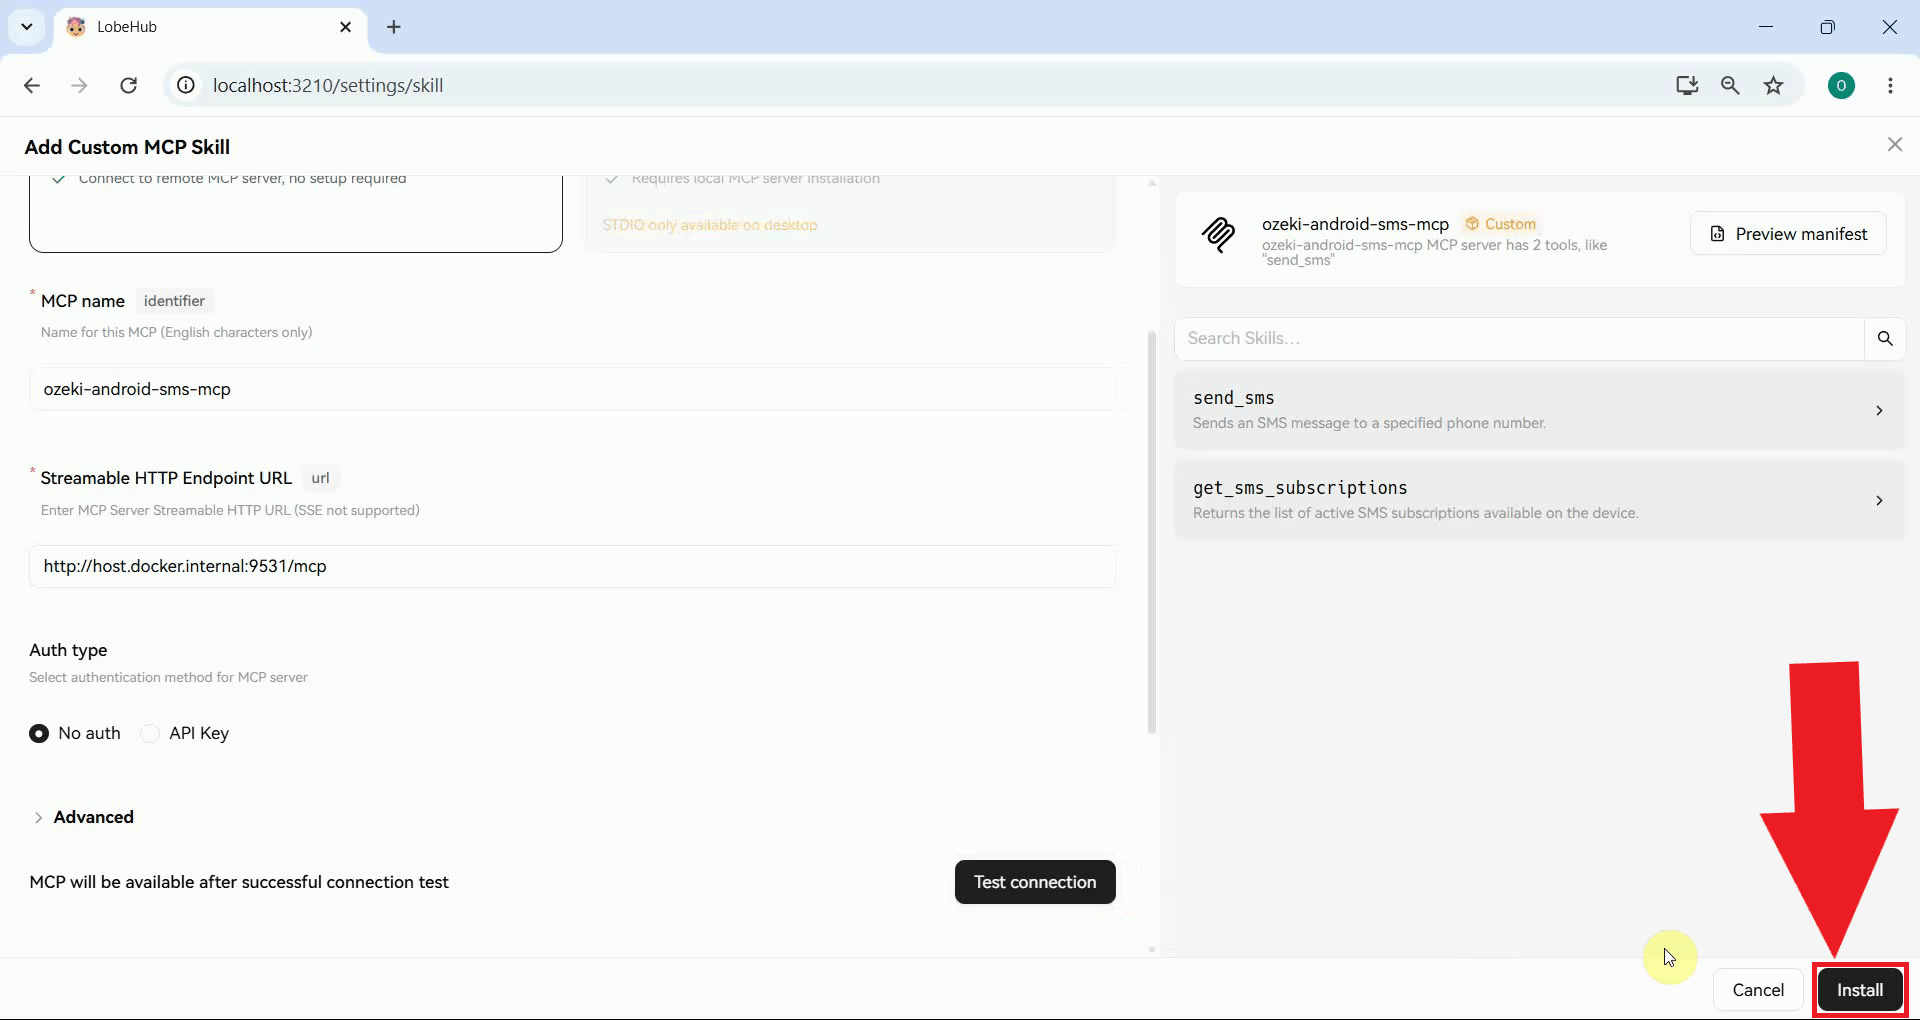Image resolution: width=1920 pixels, height=1020 pixels.
Task: Install app icon in address bar
Action: (1687, 86)
